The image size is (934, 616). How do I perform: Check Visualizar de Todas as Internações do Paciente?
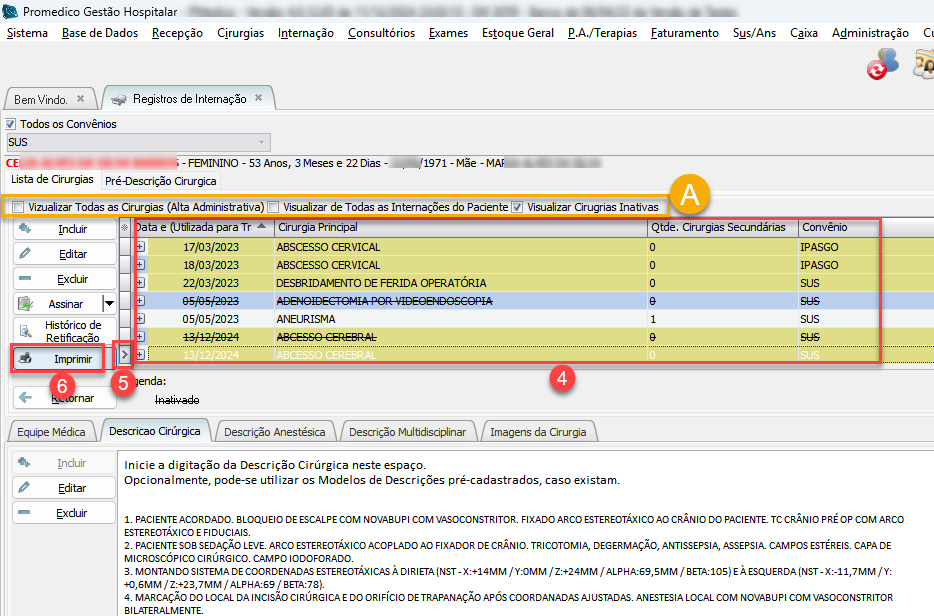point(273,207)
